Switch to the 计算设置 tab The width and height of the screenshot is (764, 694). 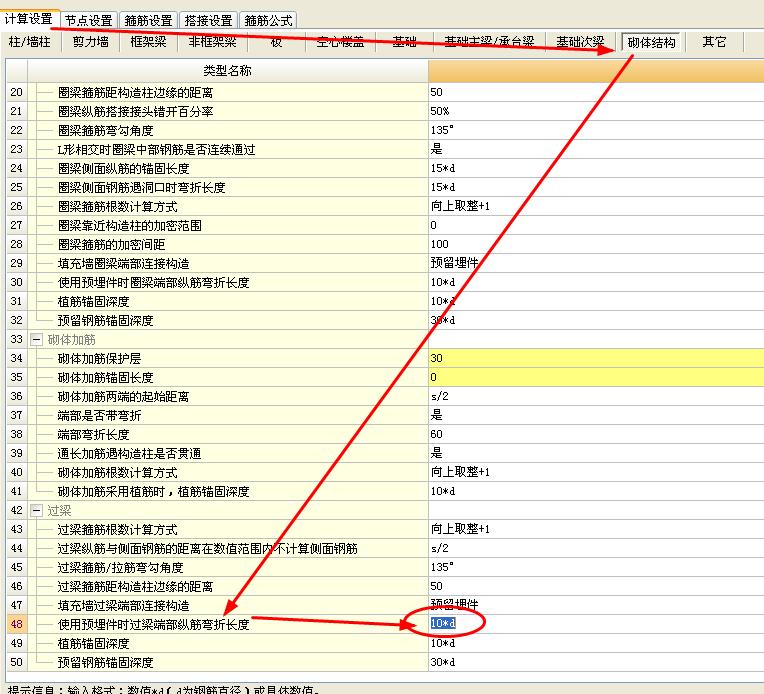(29, 19)
